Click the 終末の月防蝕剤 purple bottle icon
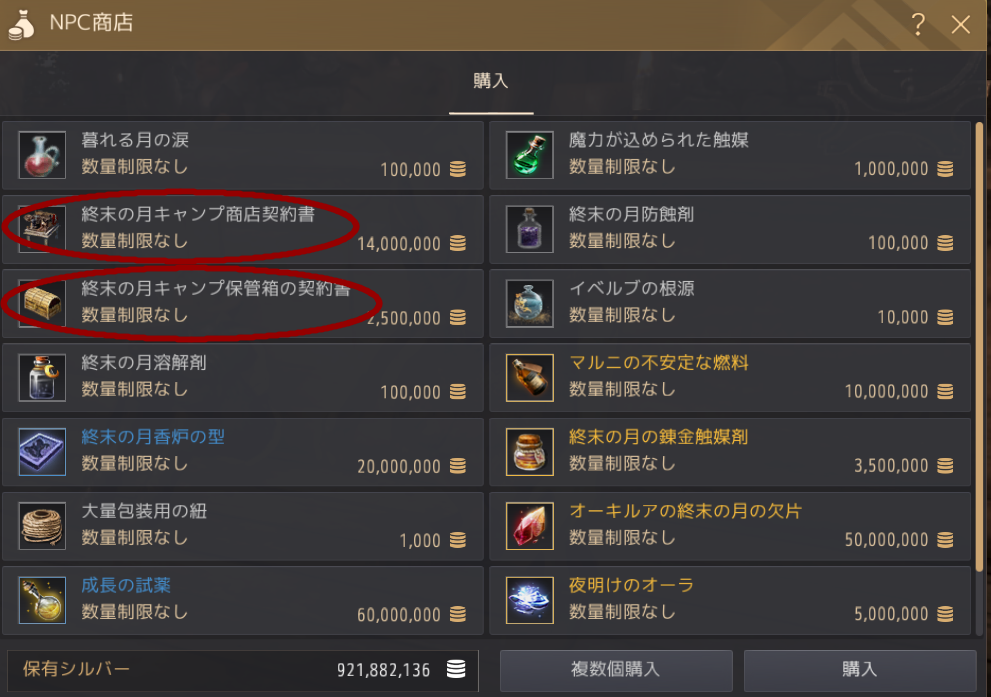 point(530,229)
